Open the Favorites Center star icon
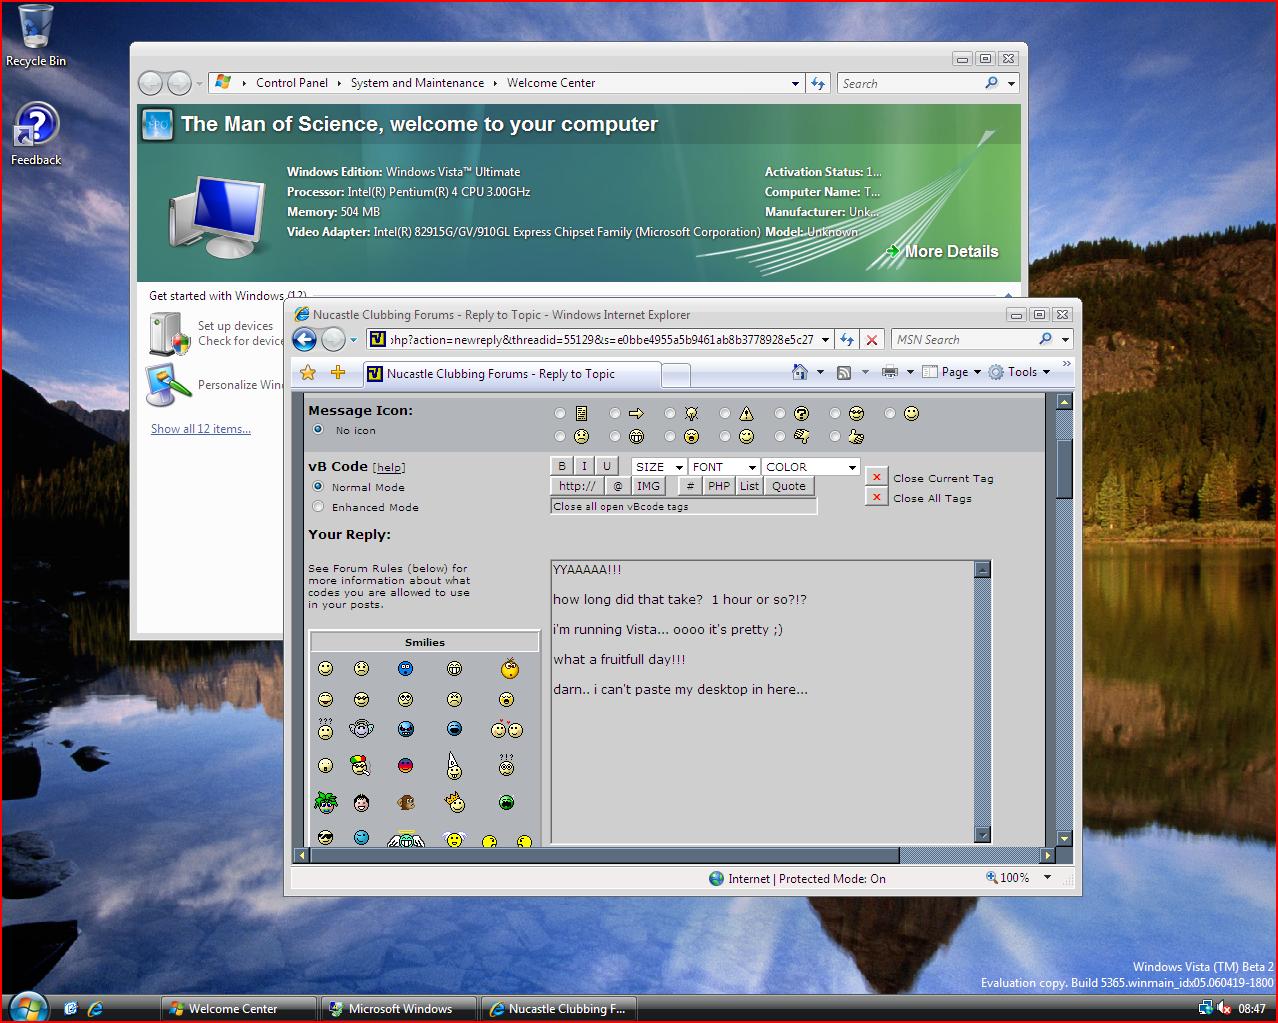The height and width of the screenshot is (1023, 1278). (x=308, y=373)
